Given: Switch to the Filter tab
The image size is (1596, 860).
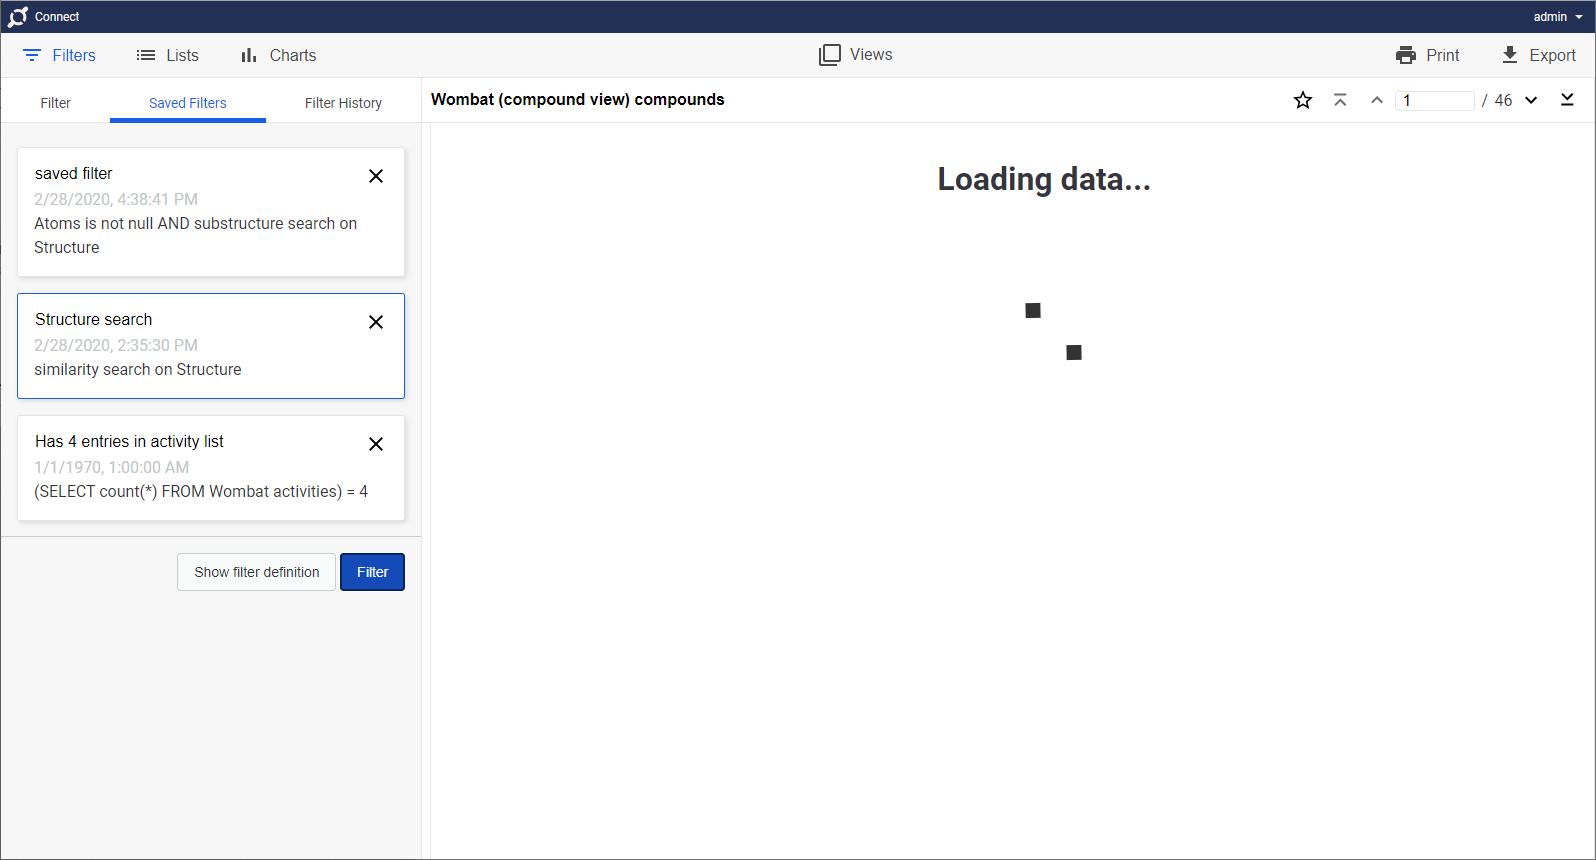Looking at the screenshot, I should pyautogui.click(x=56, y=103).
